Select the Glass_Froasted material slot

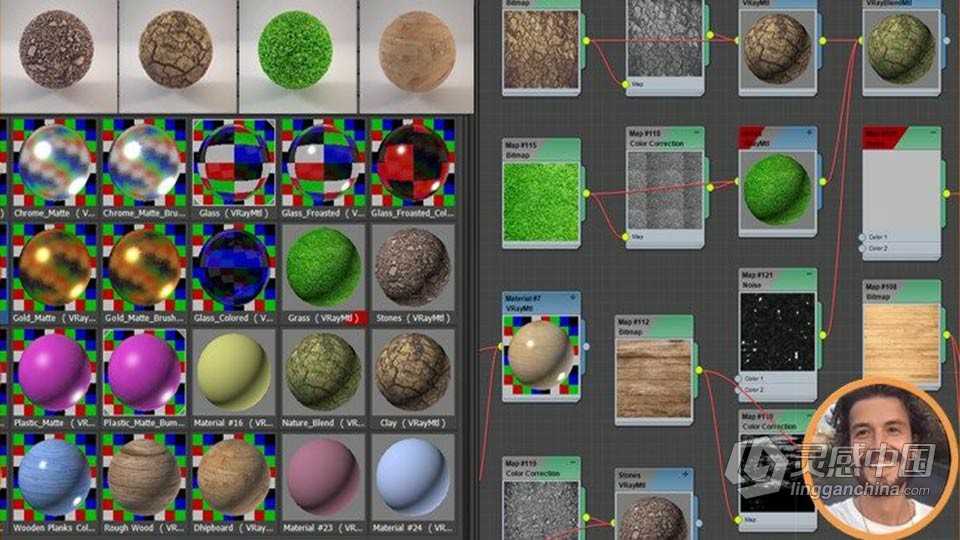pyautogui.click(x=323, y=170)
